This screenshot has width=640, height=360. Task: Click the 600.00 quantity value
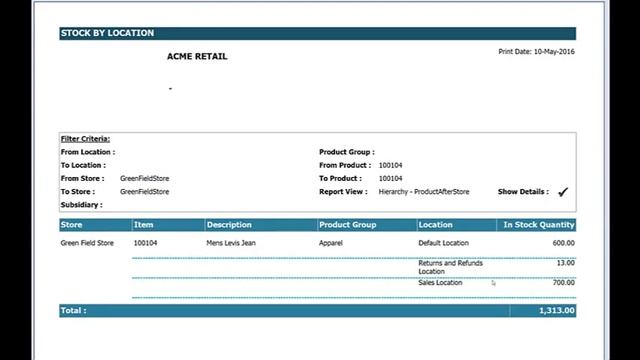tap(564, 243)
